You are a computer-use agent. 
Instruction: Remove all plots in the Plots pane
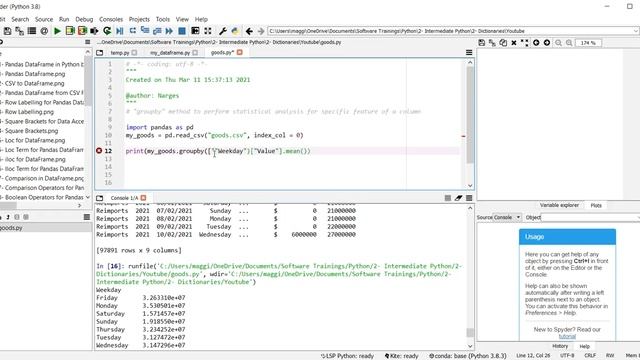pyautogui.click(x=524, y=43)
